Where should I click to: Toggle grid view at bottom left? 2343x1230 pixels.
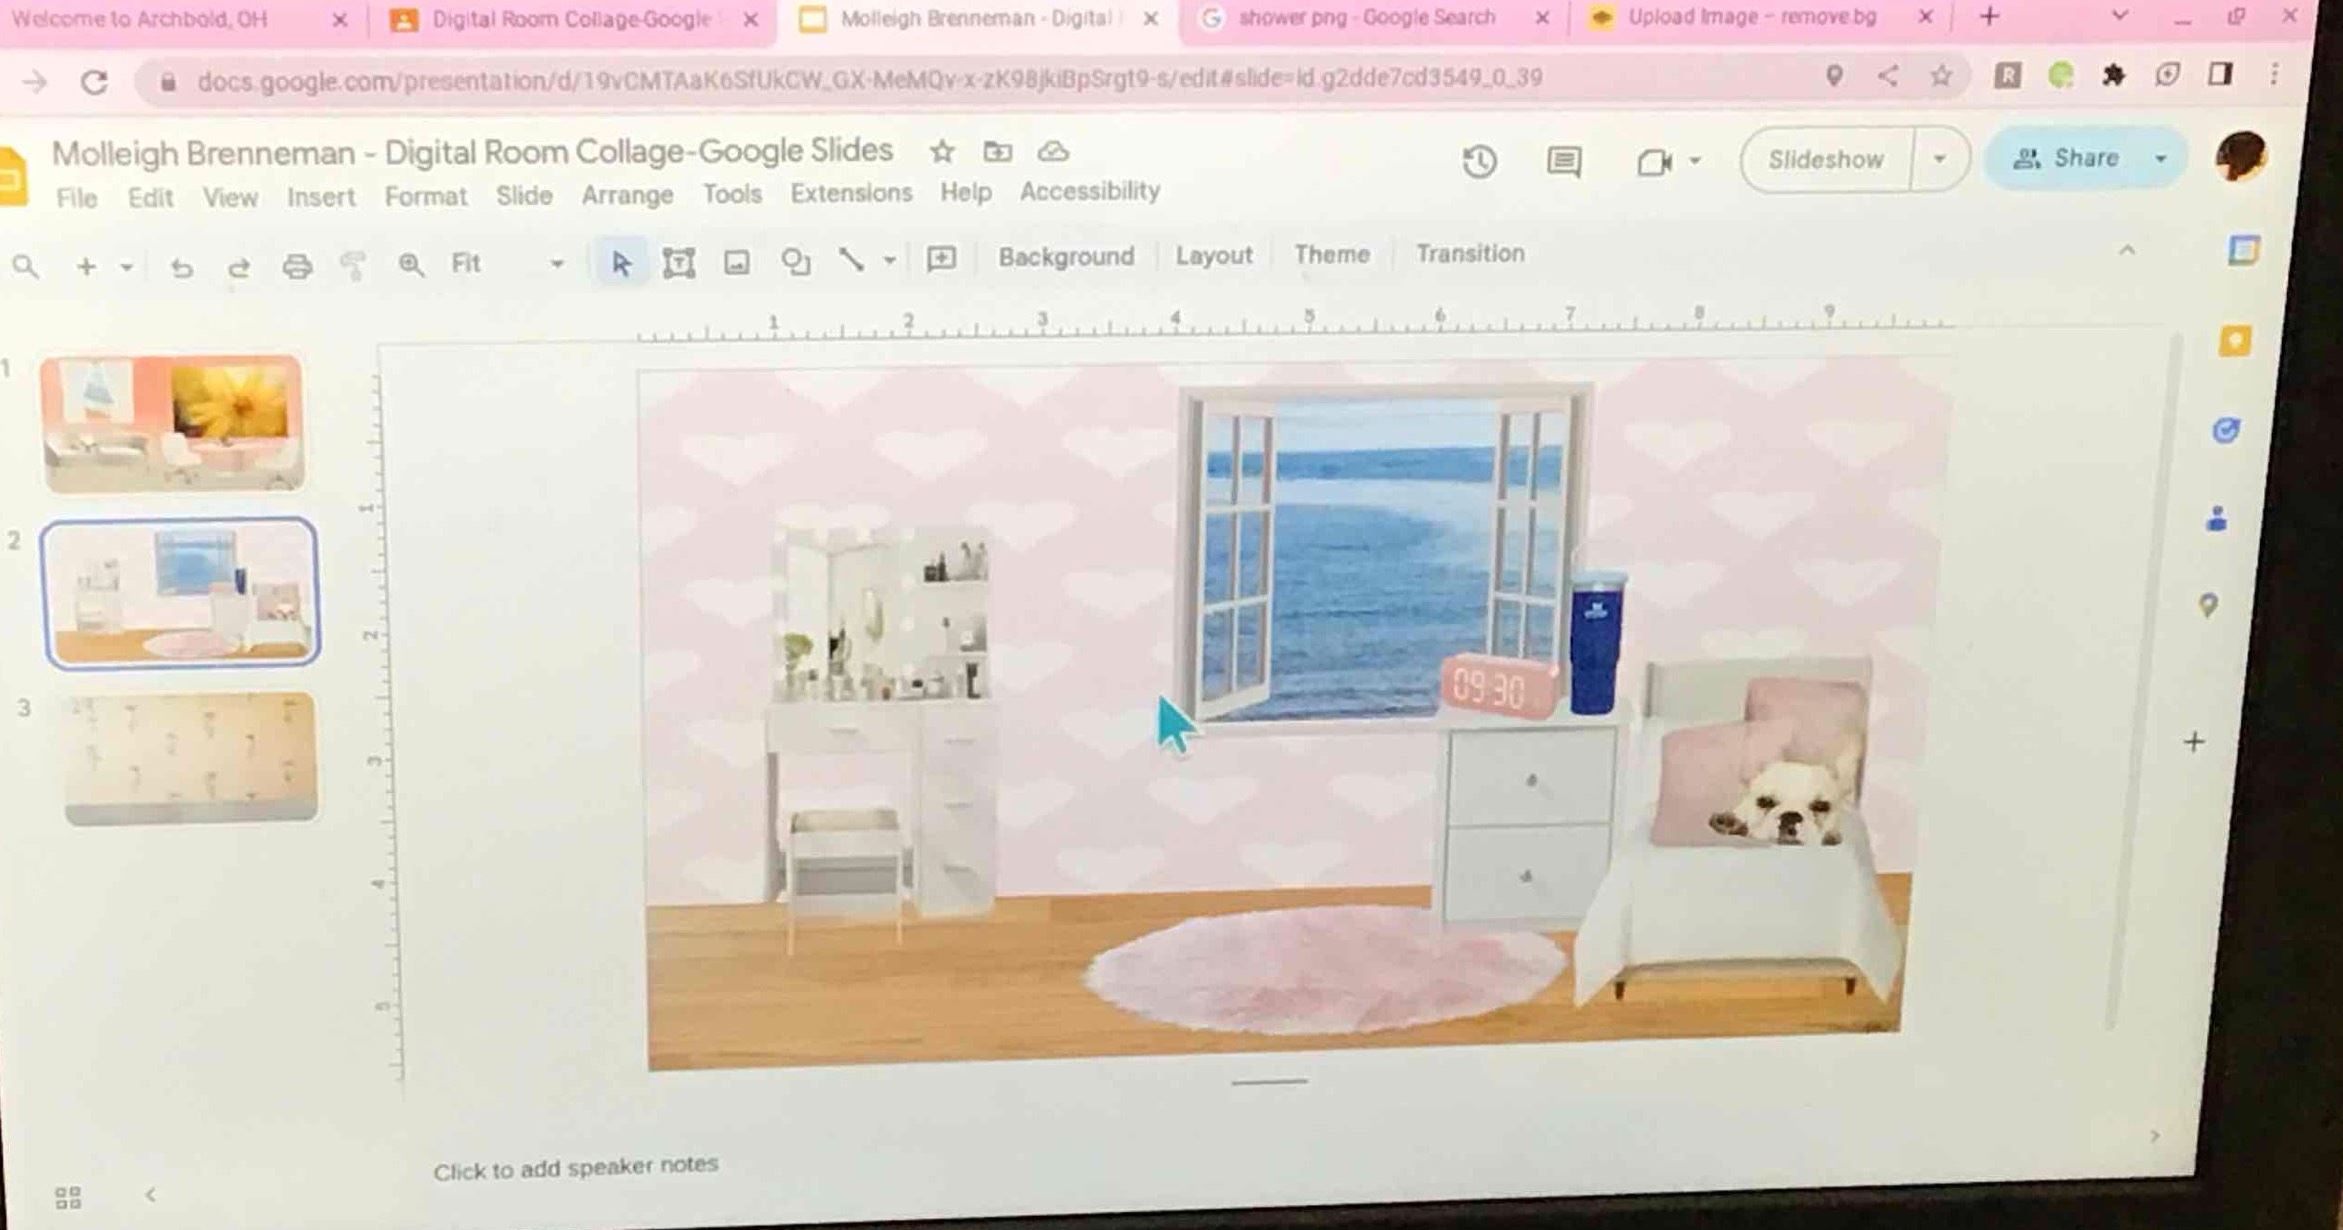(x=68, y=1197)
